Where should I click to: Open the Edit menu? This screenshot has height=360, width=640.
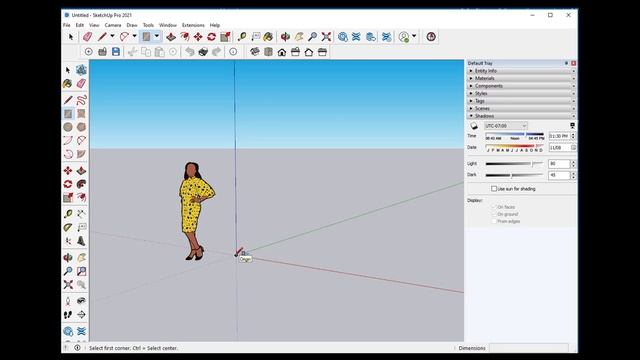(80, 25)
